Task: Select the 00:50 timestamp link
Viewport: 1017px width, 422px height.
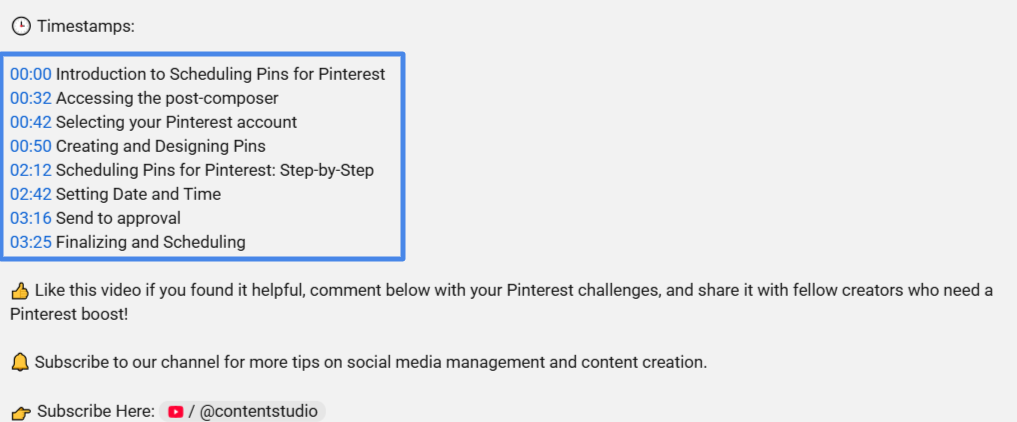Action: tap(30, 147)
